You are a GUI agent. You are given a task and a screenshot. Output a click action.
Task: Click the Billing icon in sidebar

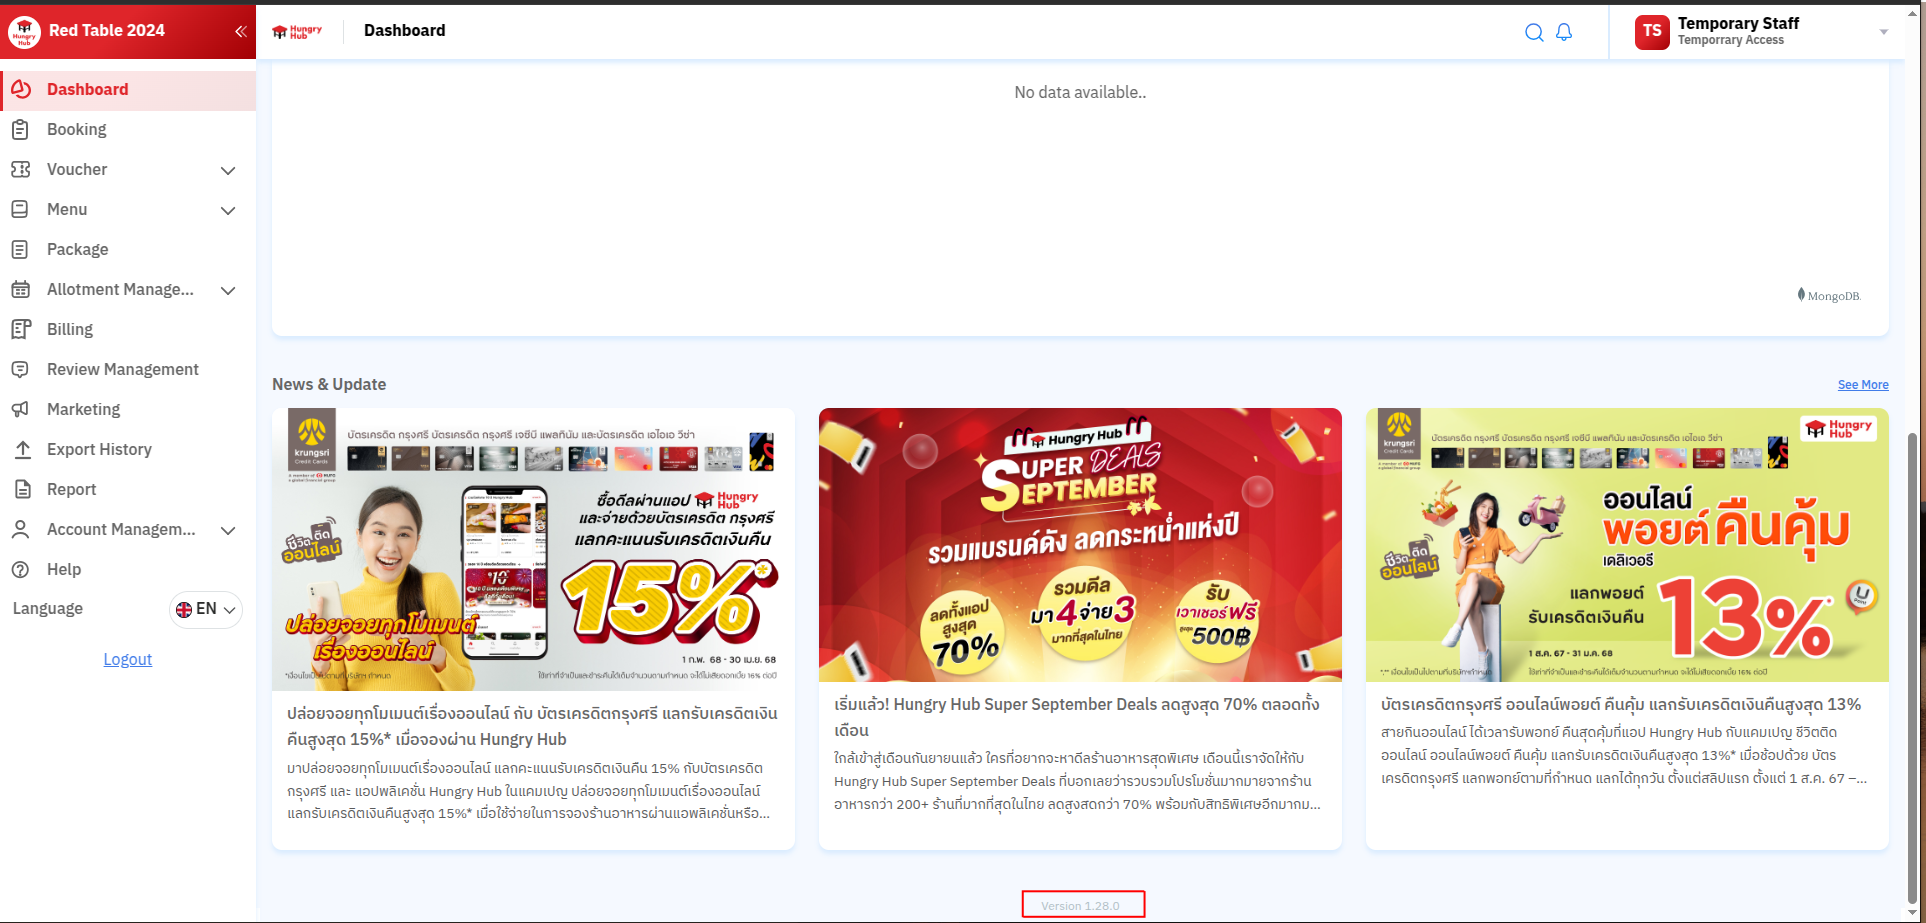[x=20, y=329]
